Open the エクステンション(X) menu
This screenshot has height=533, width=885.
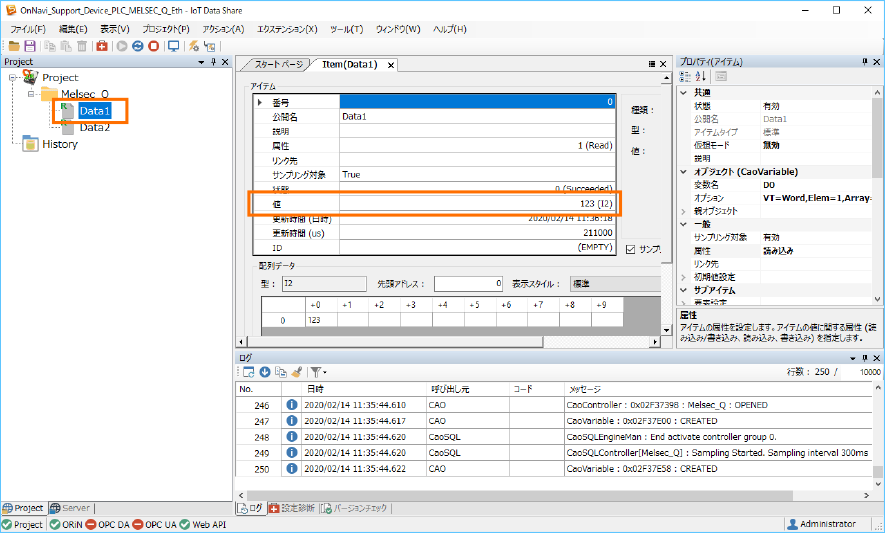click(x=287, y=29)
